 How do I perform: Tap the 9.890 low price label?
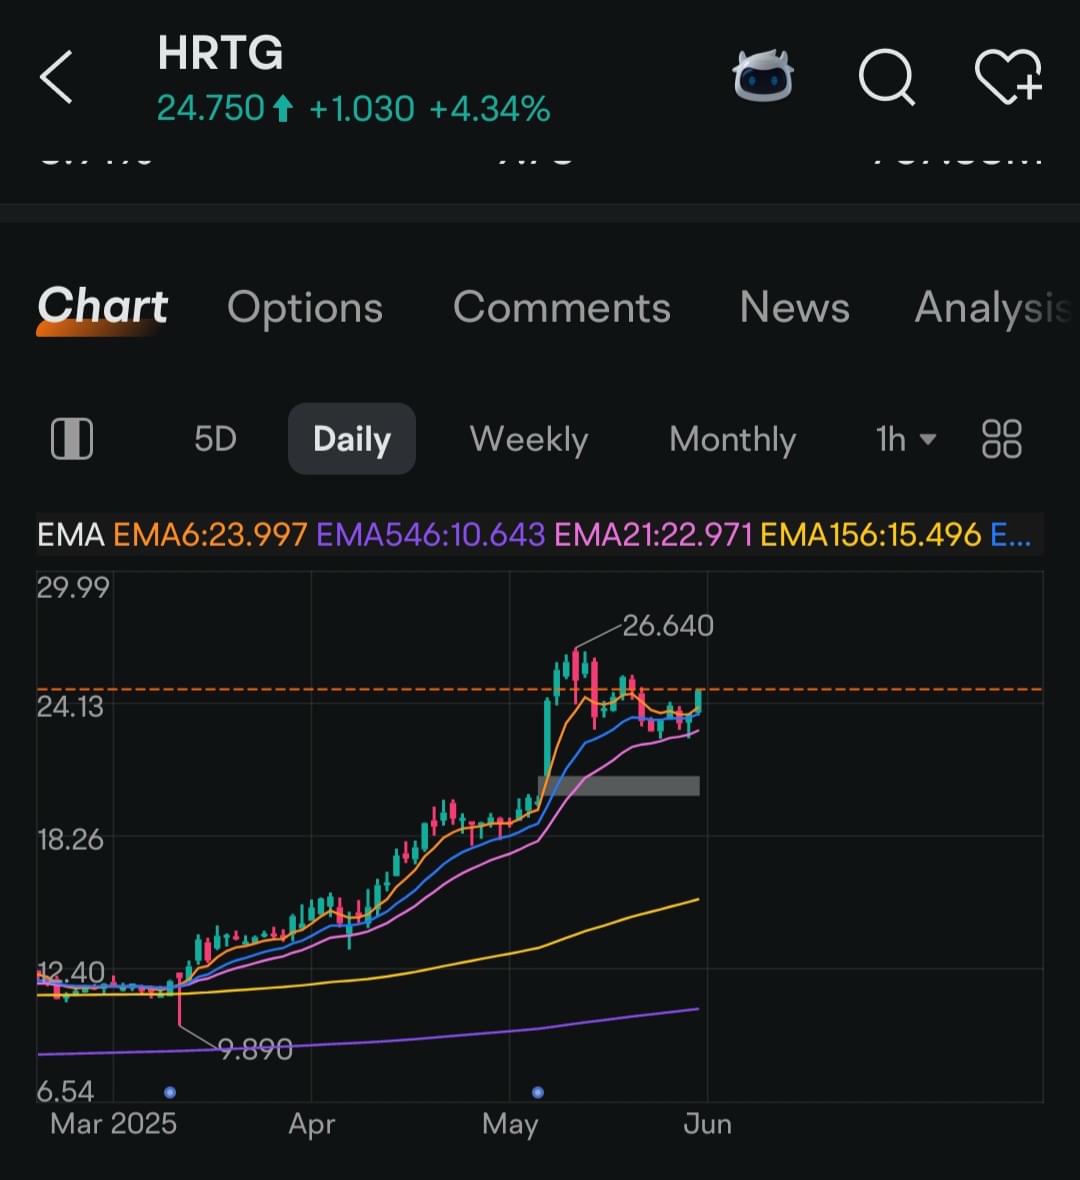(x=255, y=1048)
